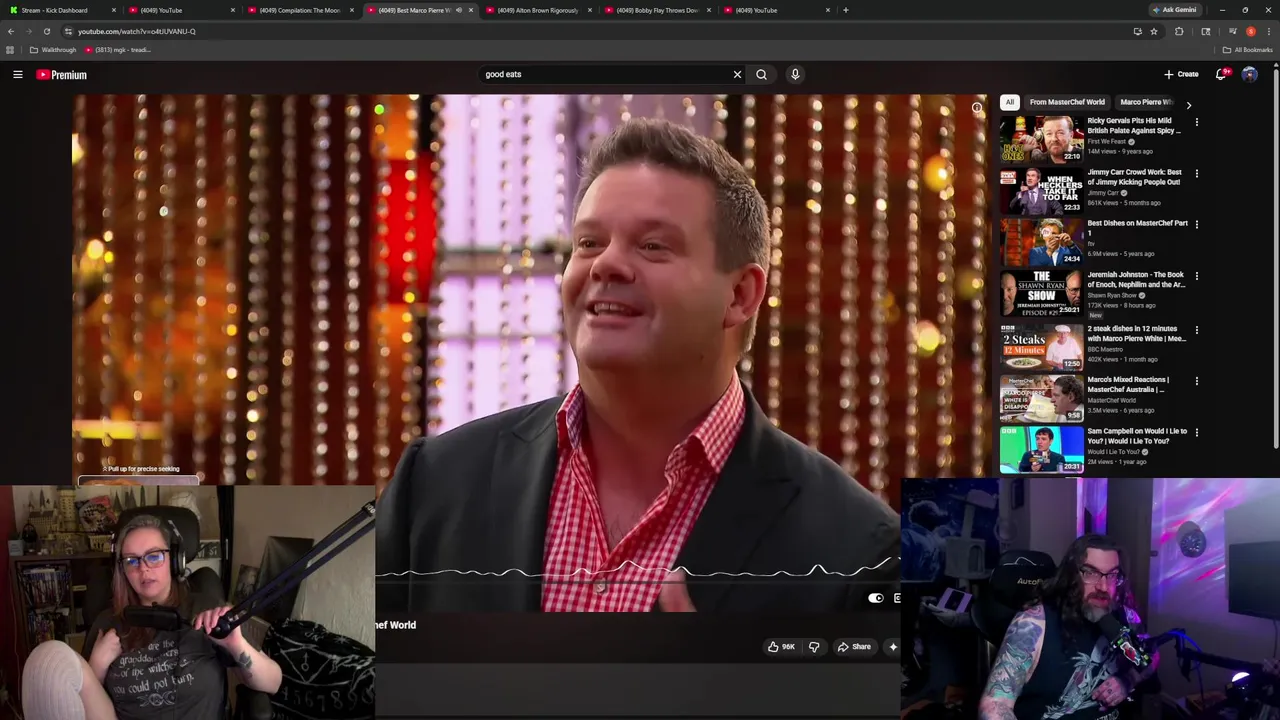
Task: Click video seek bar preview thumbnail
Action: click(139, 481)
